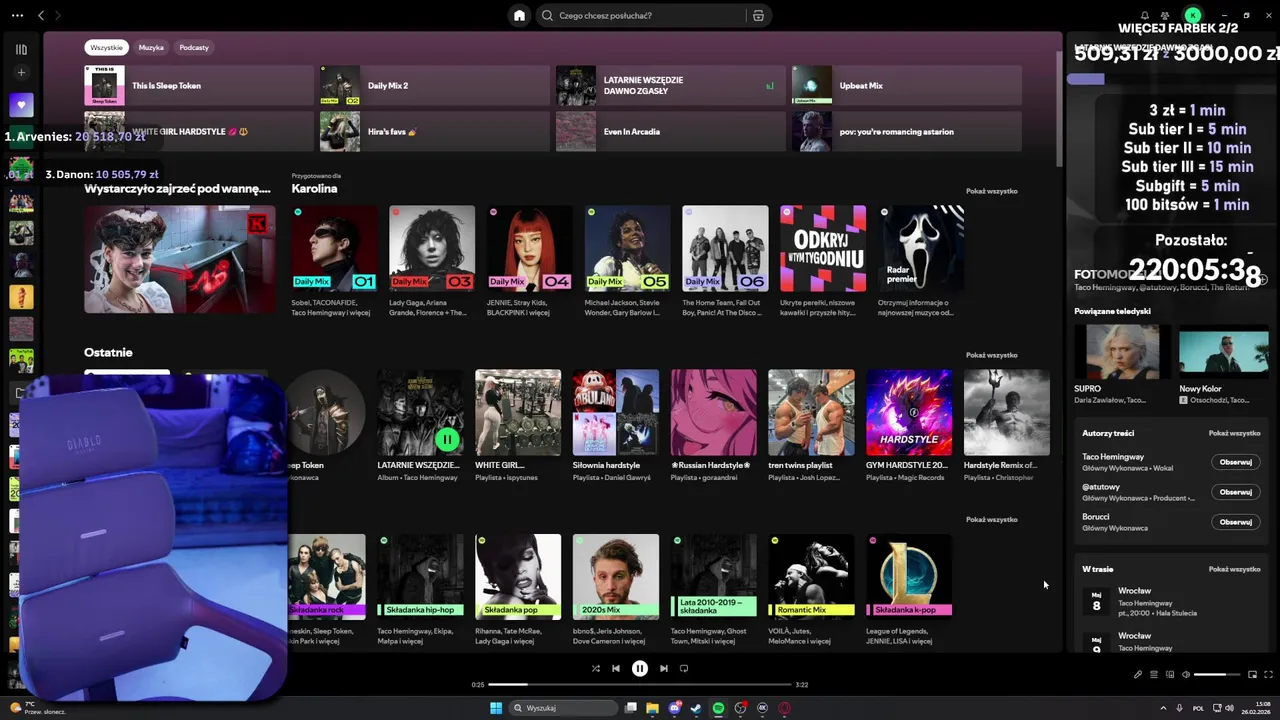This screenshot has width=1280, height=720.
Task: Open the mini player
Action: (1252, 674)
